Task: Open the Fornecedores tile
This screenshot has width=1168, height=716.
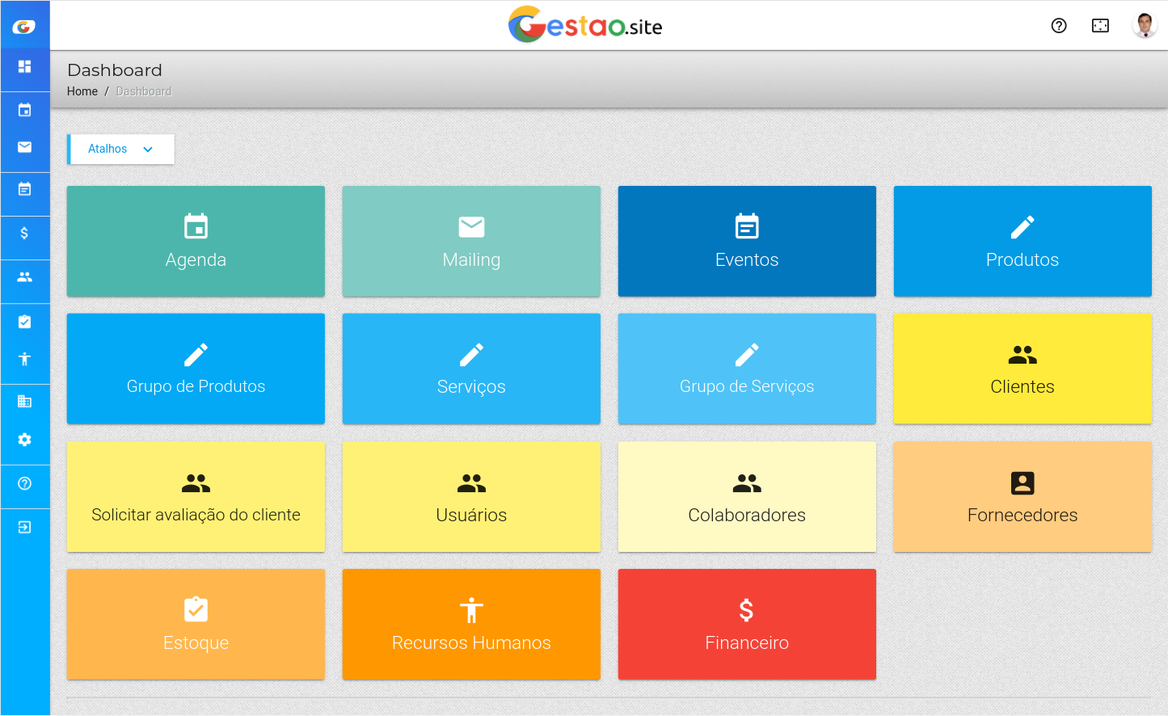Action: click(x=1022, y=497)
